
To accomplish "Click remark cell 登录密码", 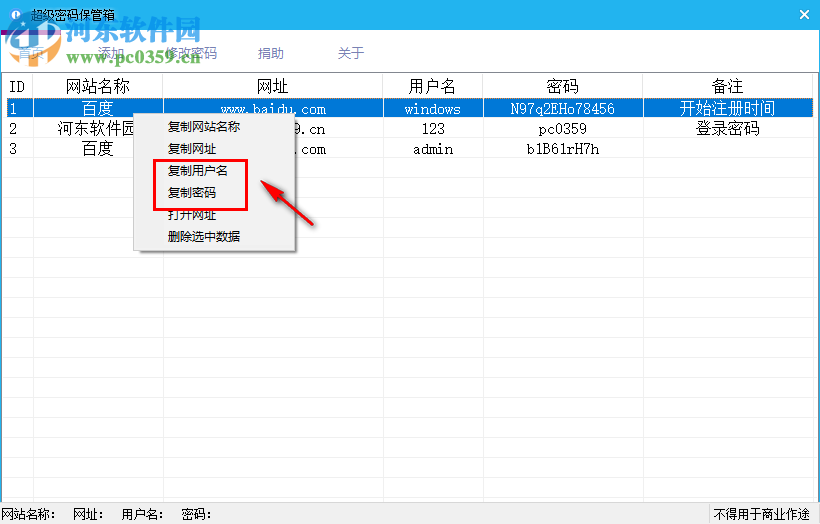I will pyautogui.click(x=727, y=129).
